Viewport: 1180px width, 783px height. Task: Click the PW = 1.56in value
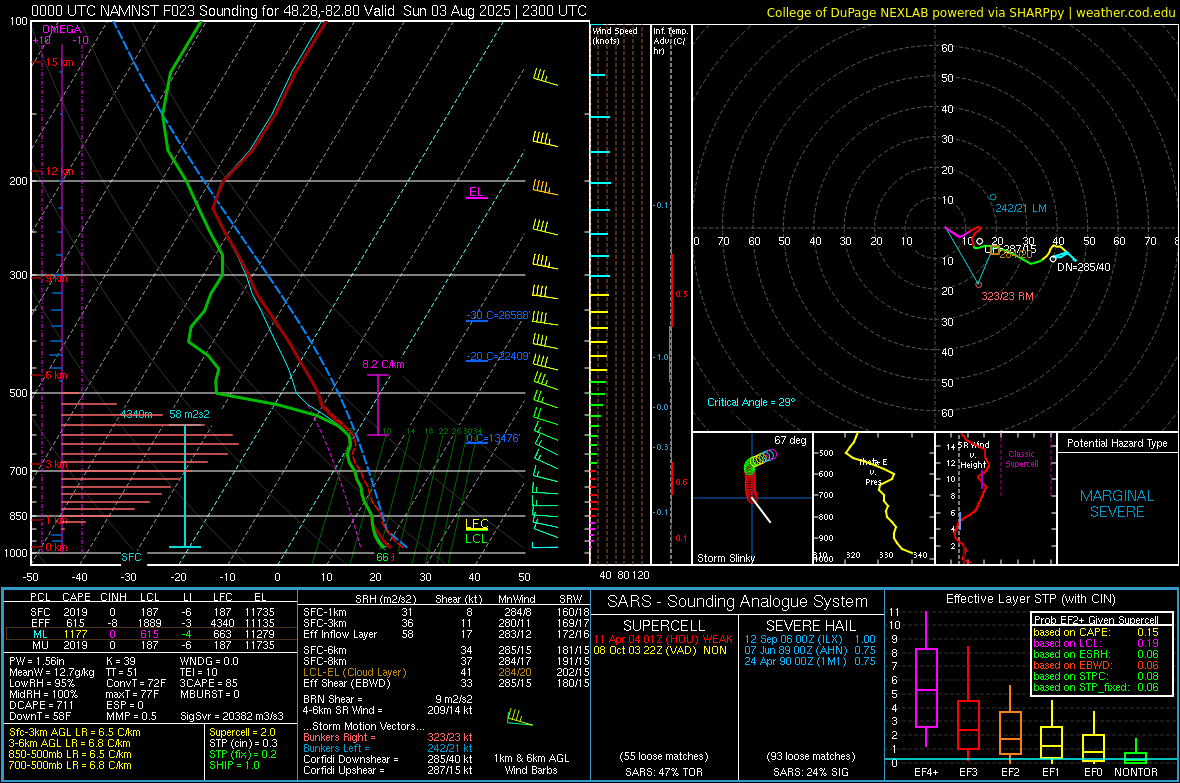(x=39, y=662)
